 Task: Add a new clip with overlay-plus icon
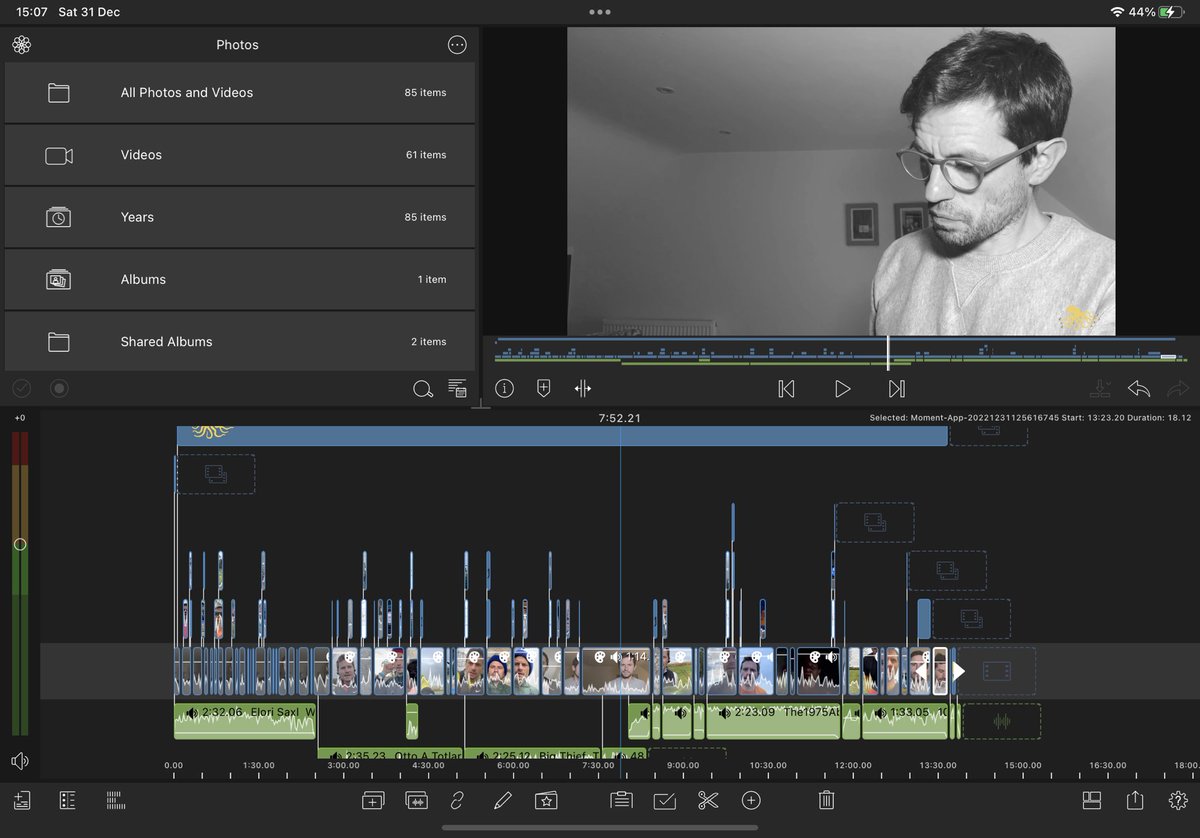373,800
